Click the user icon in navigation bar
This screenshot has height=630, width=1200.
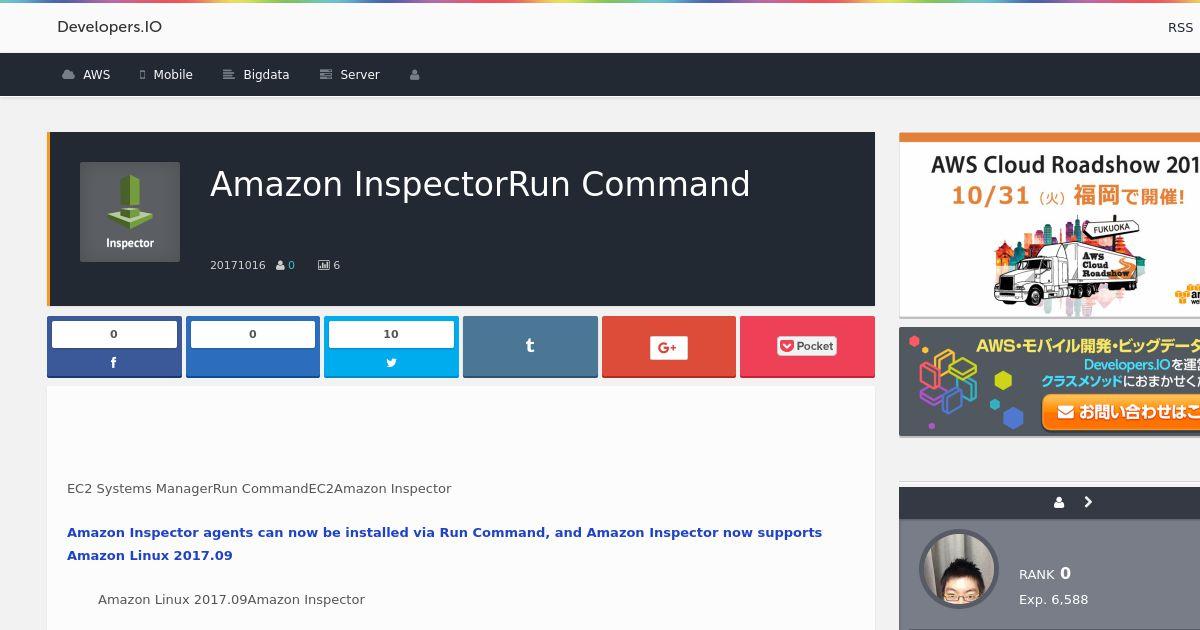tap(415, 75)
